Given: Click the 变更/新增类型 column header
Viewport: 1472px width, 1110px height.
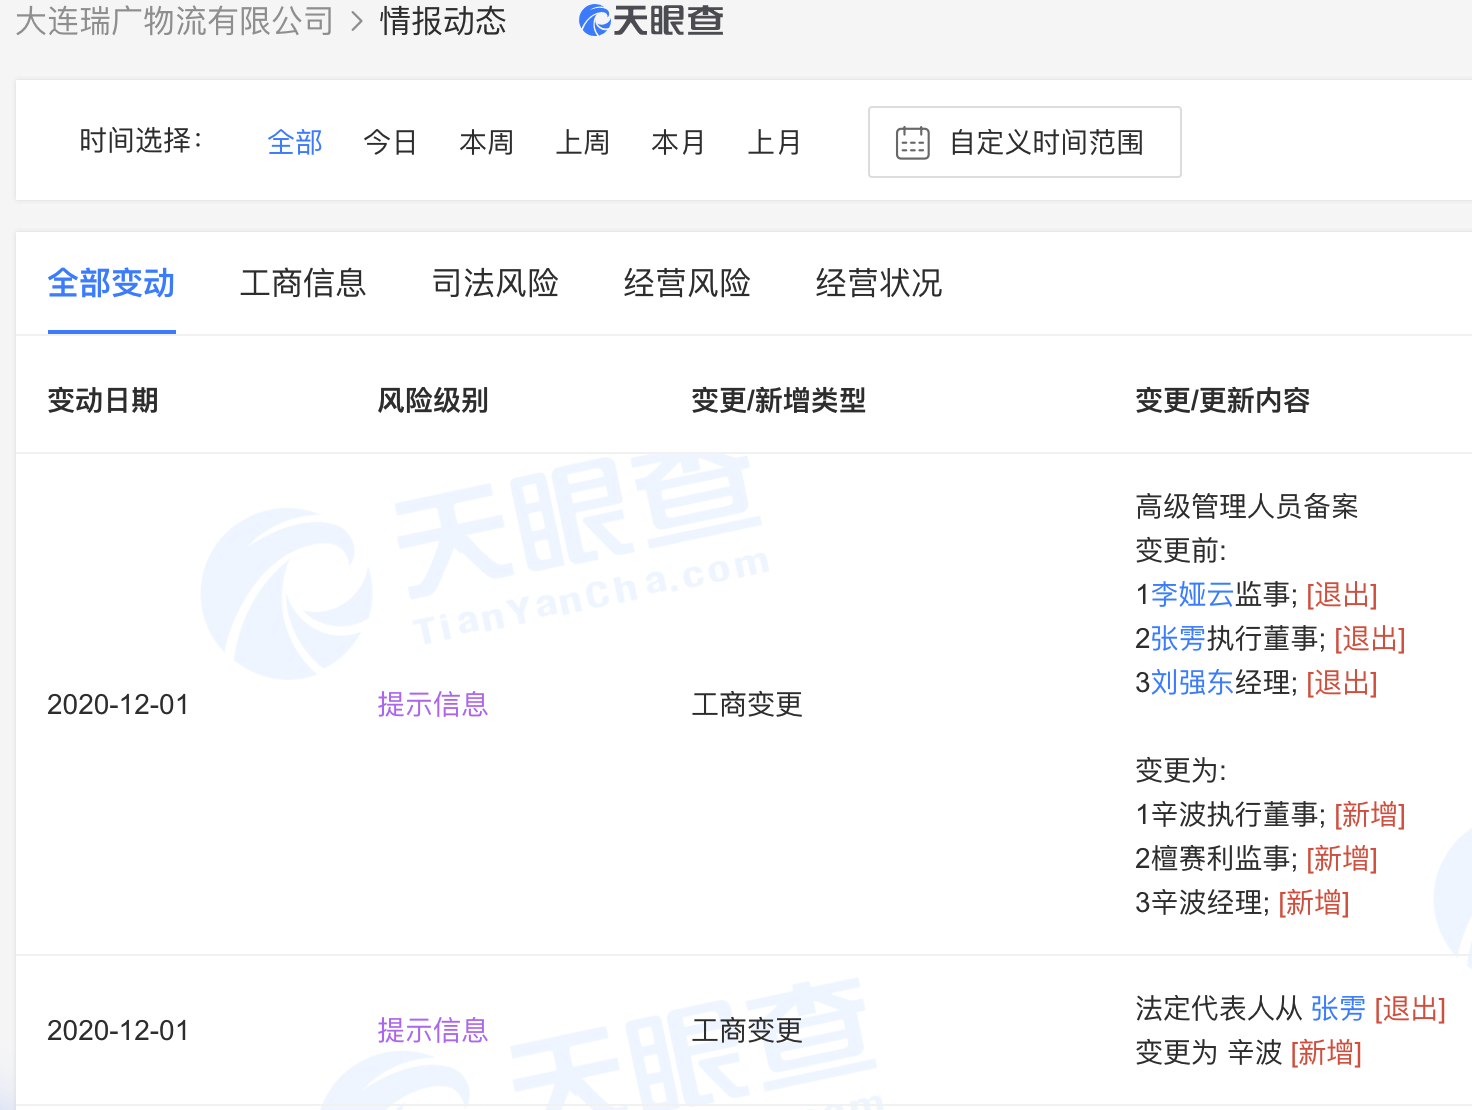Looking at the screenshot, I should click(x=779, y=401).
